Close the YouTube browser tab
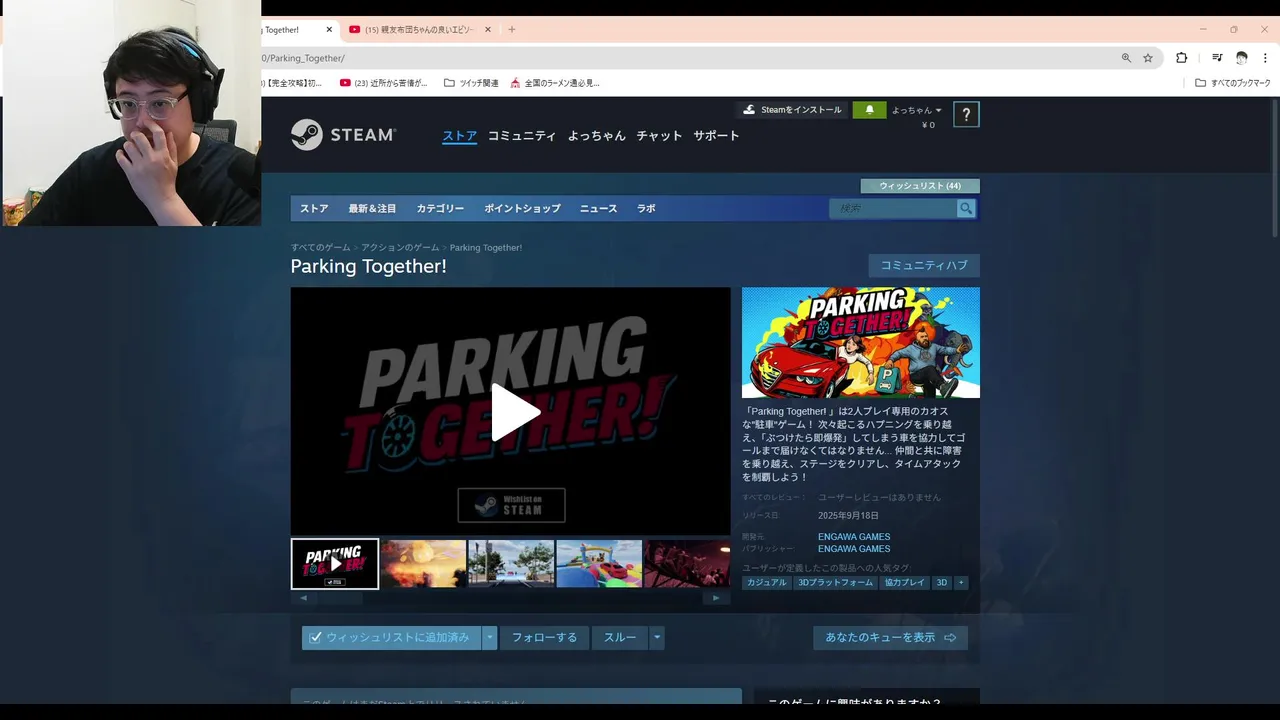Viewport: 1280px width, 720px height. pyautogui.click(x=488, y=30)
